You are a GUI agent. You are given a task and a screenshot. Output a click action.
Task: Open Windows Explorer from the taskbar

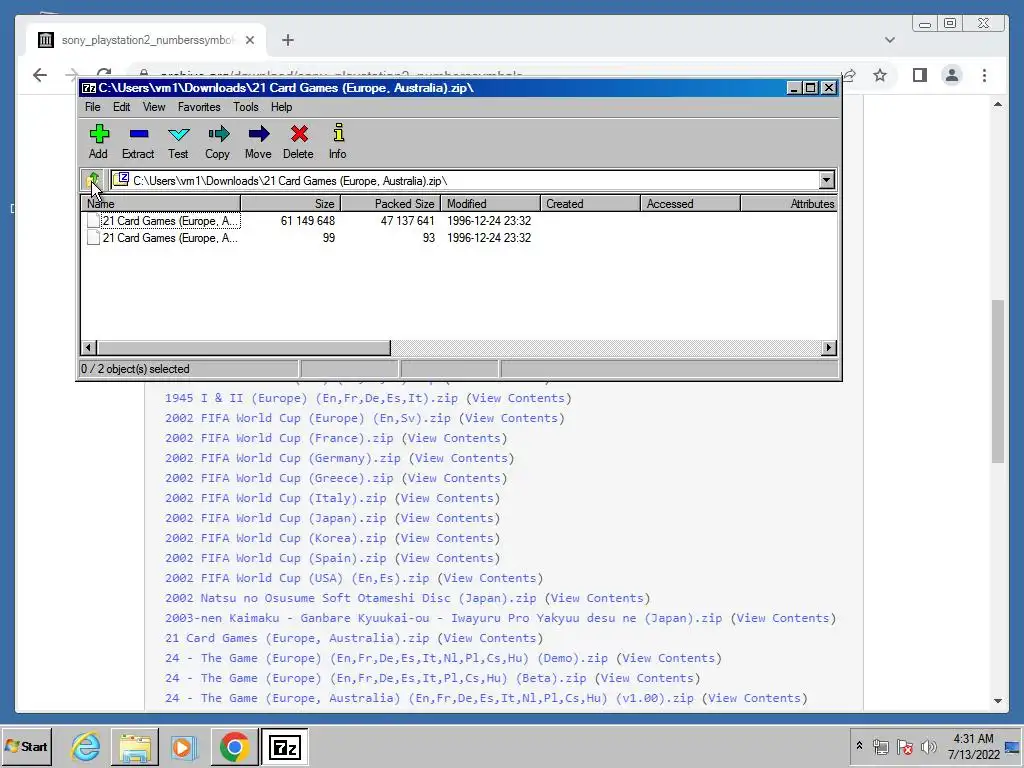(x=135, y=746)
